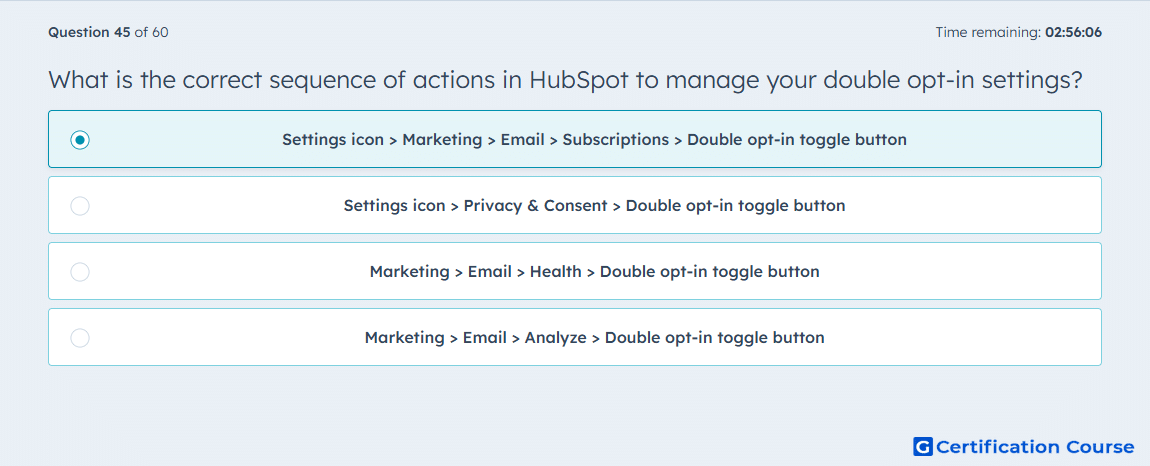Click 'Double opt-in toggle button' in the first answer

point(797,139)
